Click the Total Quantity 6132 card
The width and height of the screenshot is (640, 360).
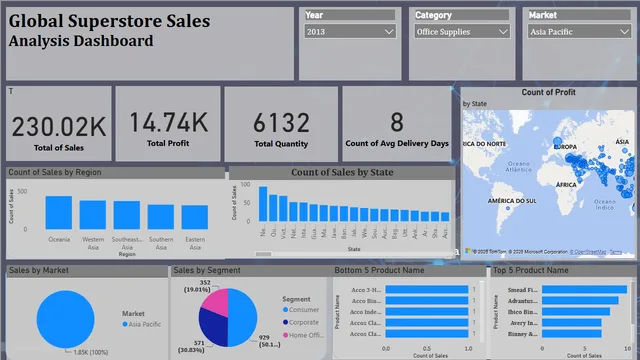point(281,123)
